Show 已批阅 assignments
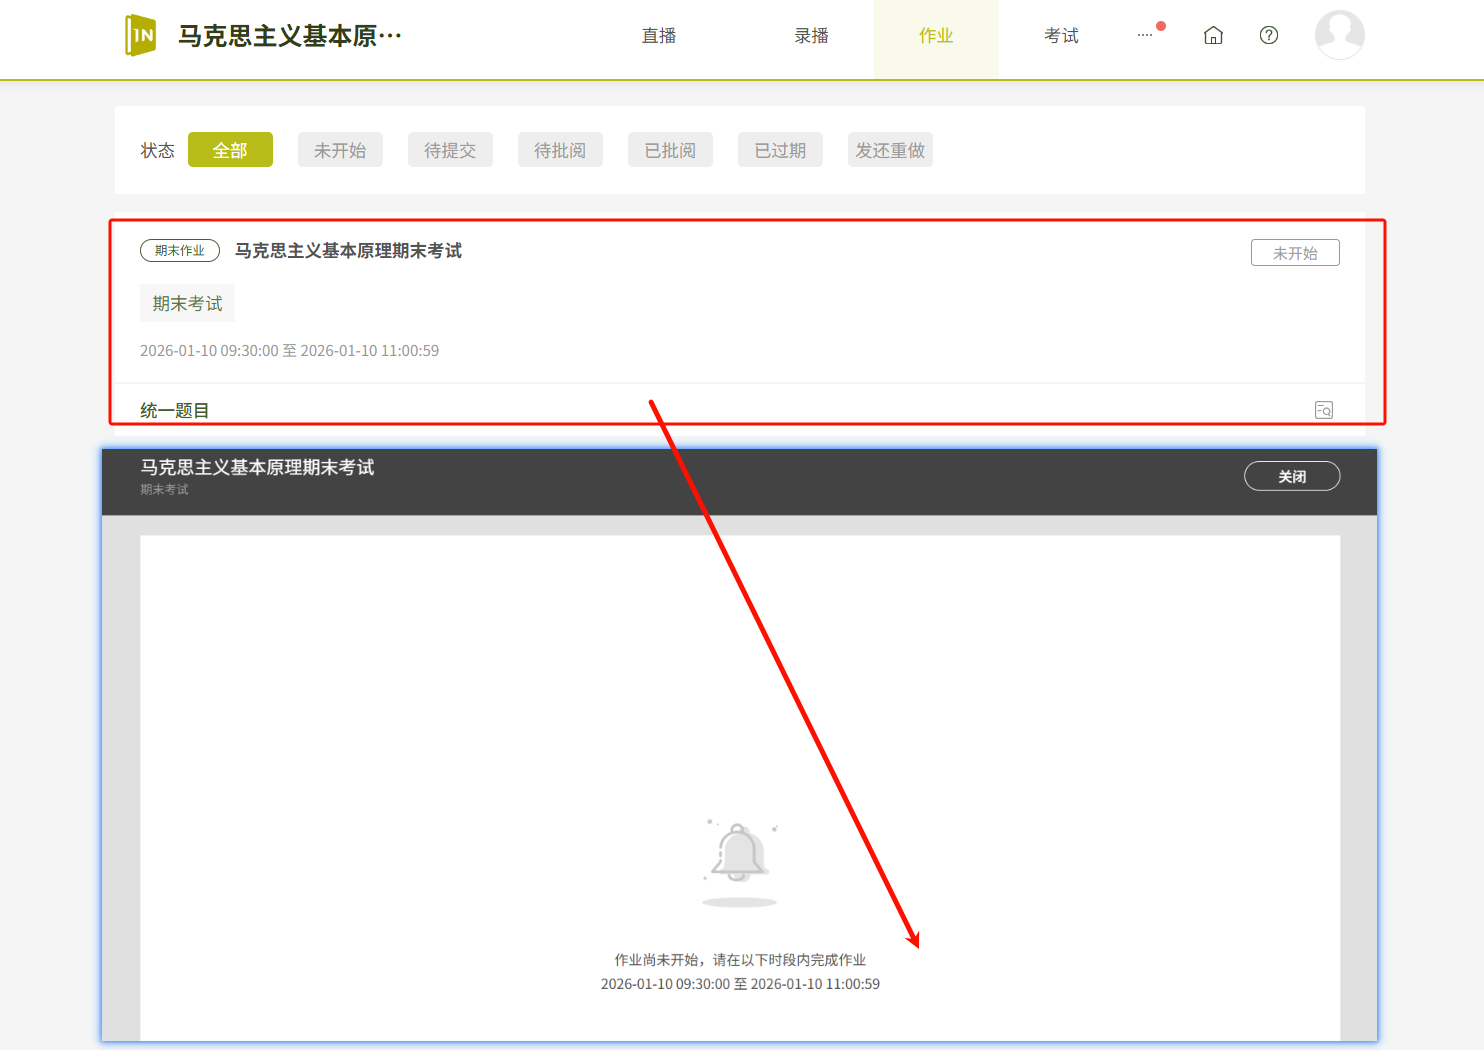 [670, 150]
